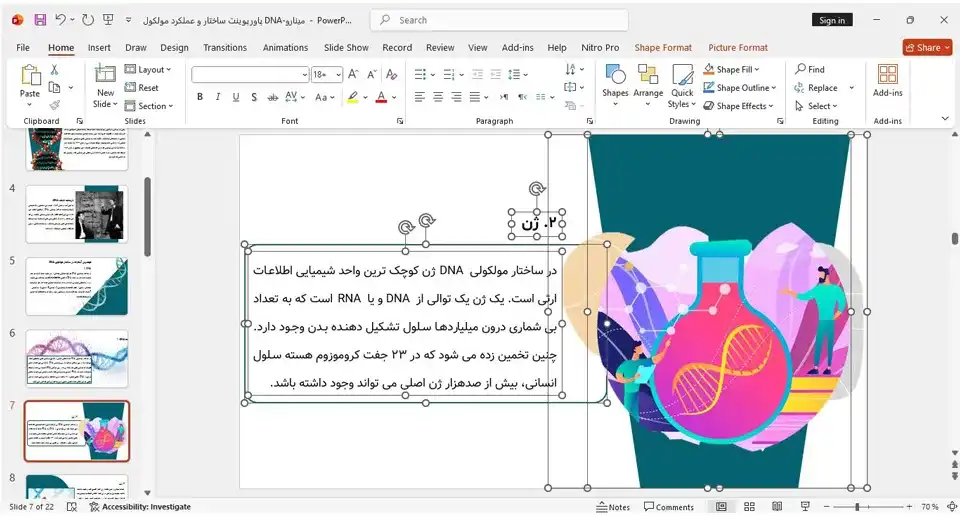Open the Add-ins store icon
This screenshot has height=516, width=960.
point(887,81)
